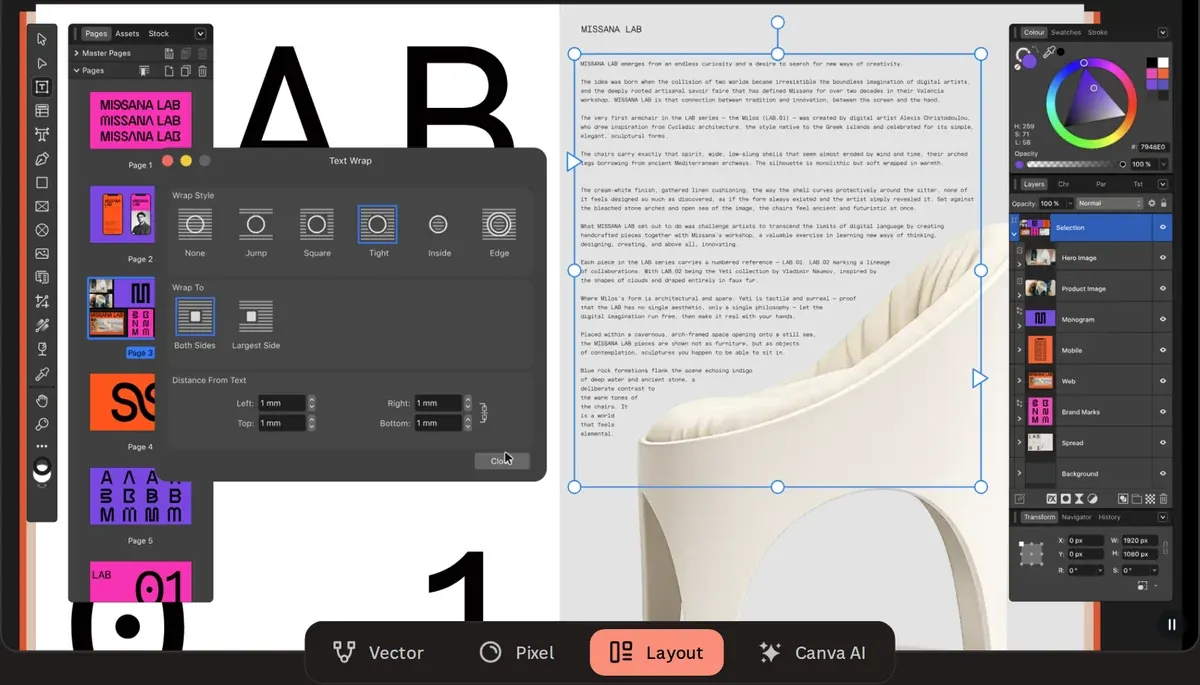Select the Frame Text tool

pos(41,88)
